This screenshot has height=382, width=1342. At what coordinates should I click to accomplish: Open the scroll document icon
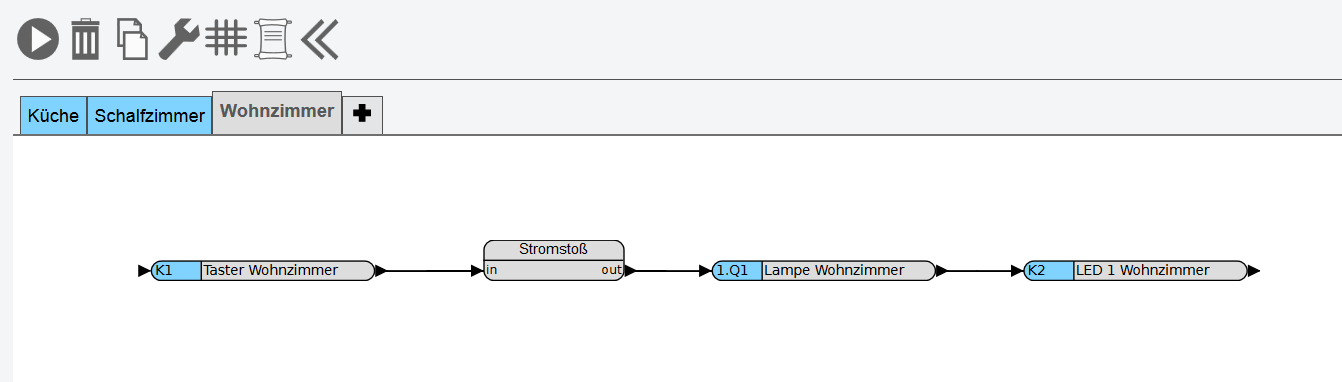pos(273,39)
